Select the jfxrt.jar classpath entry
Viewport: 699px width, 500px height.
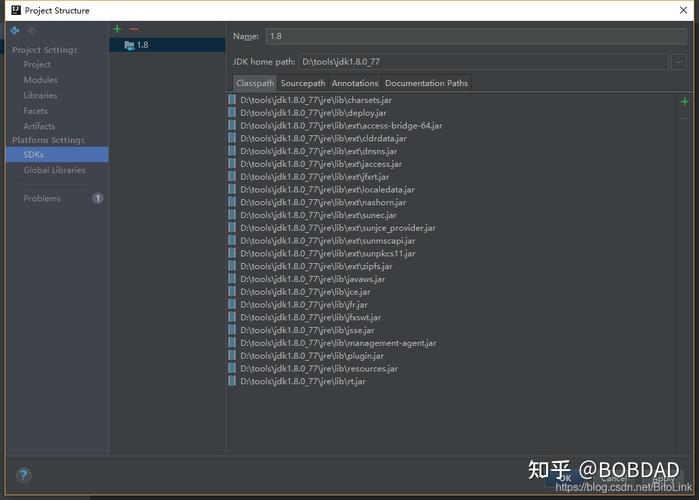click(x=315, y=176)
